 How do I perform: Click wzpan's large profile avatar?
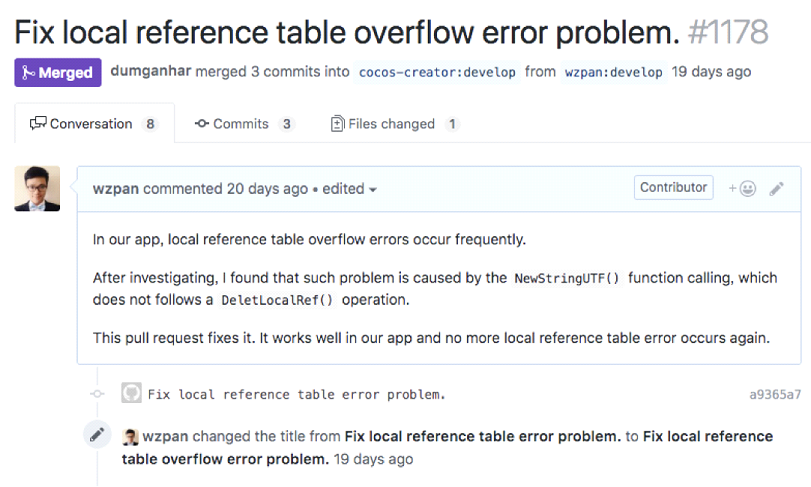pos(37,188)
